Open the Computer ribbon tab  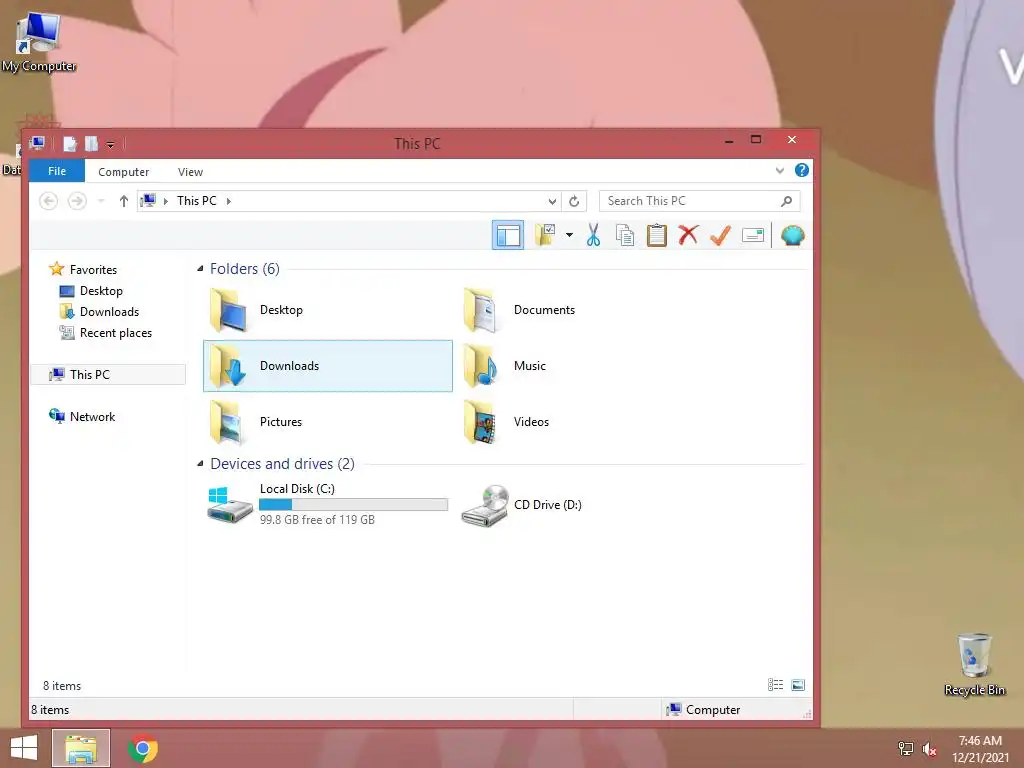(x=123, y=172)
